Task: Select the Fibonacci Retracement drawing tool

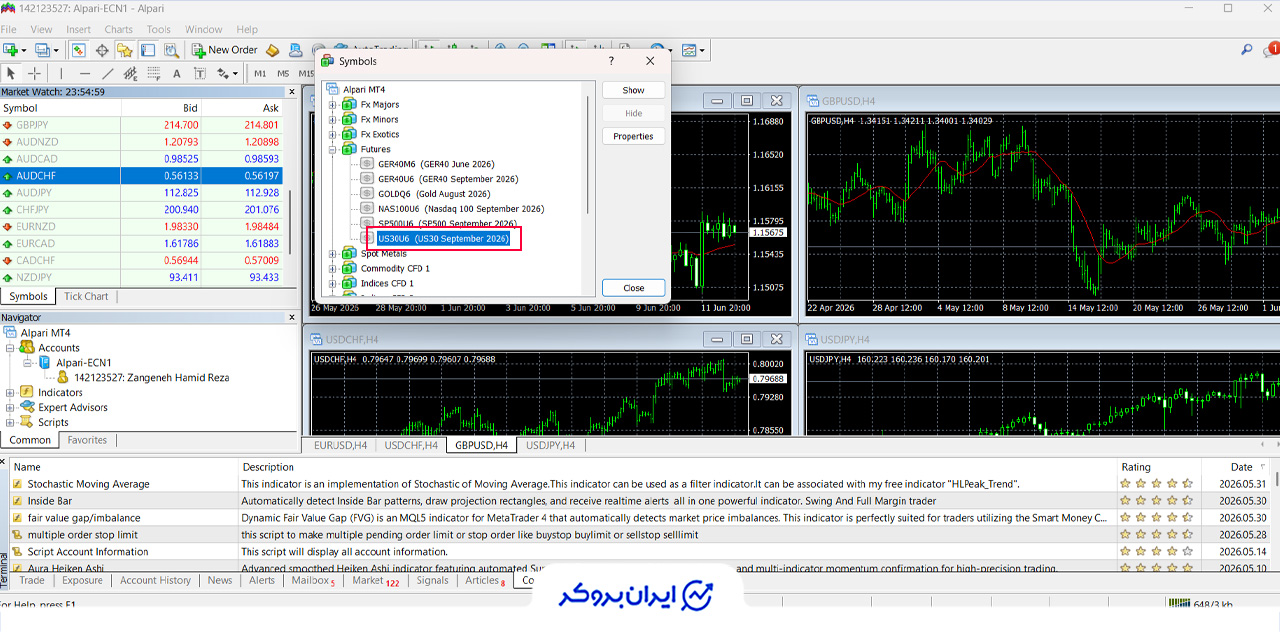Action: click(154, 73)
